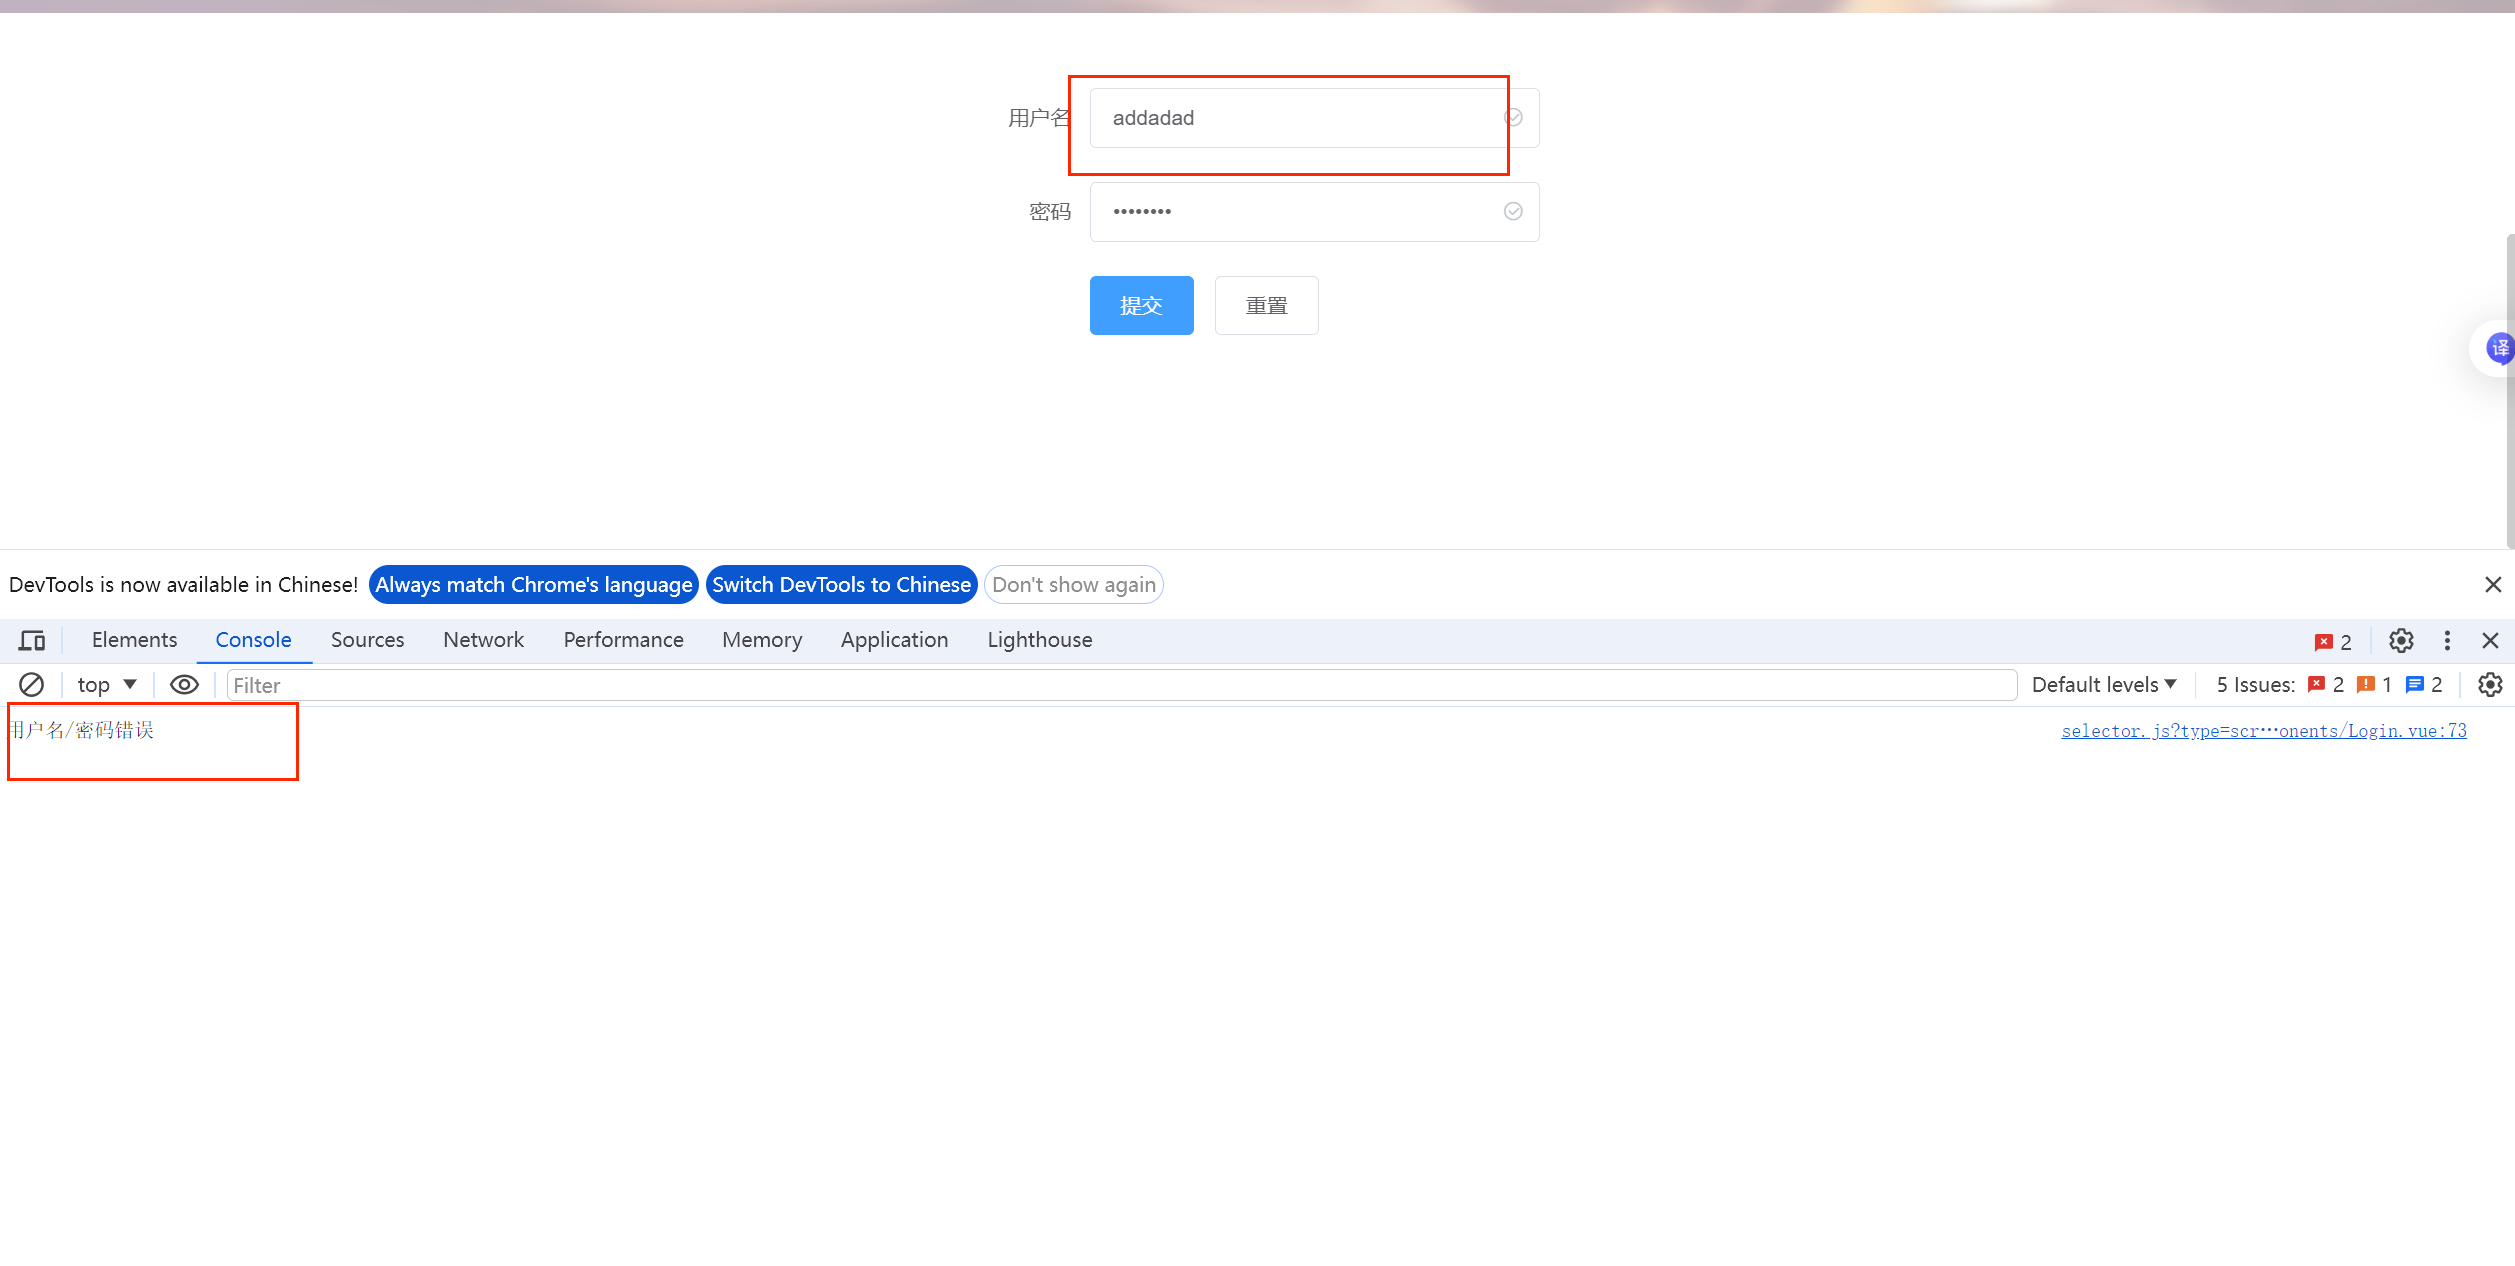Click the red error count badge

2333,642
